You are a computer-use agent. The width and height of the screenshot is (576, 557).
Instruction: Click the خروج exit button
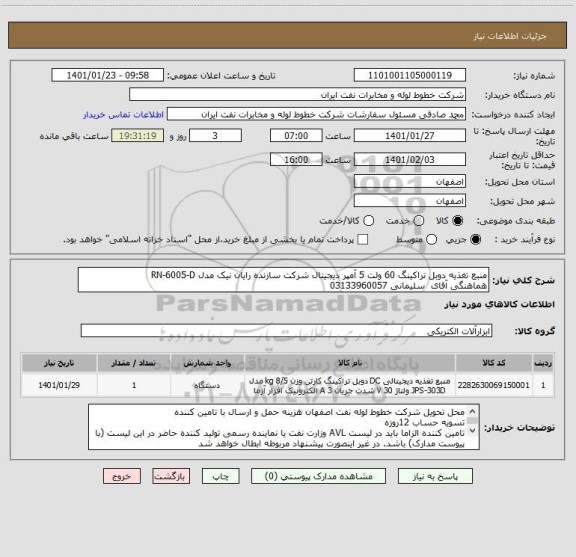pyautogui.click(x=122, y=477)
